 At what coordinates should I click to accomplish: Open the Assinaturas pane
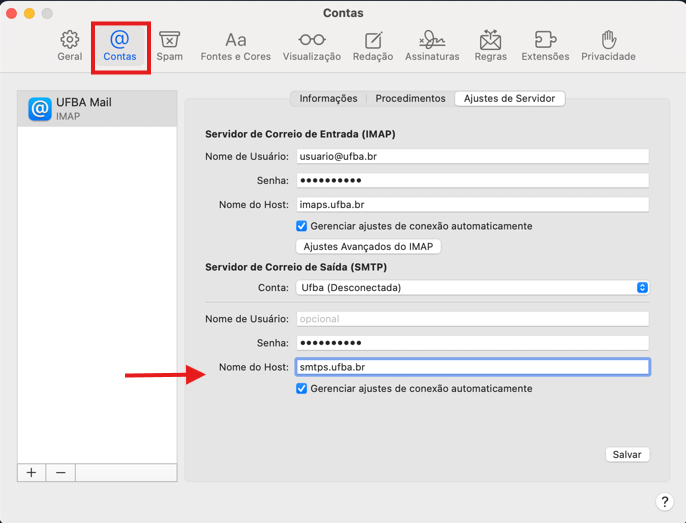(432, 46)
